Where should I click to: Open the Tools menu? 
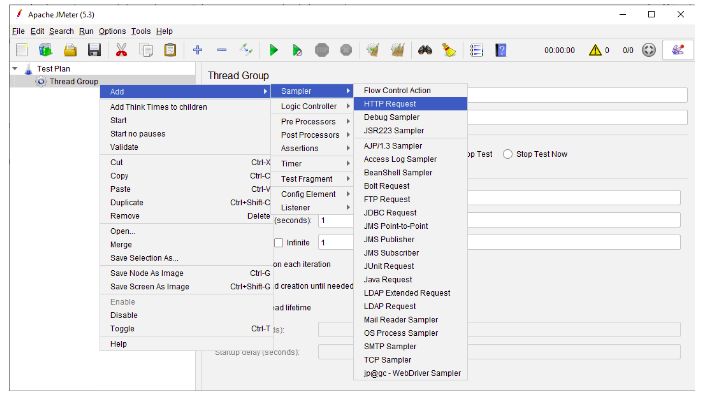pos(141,31)
